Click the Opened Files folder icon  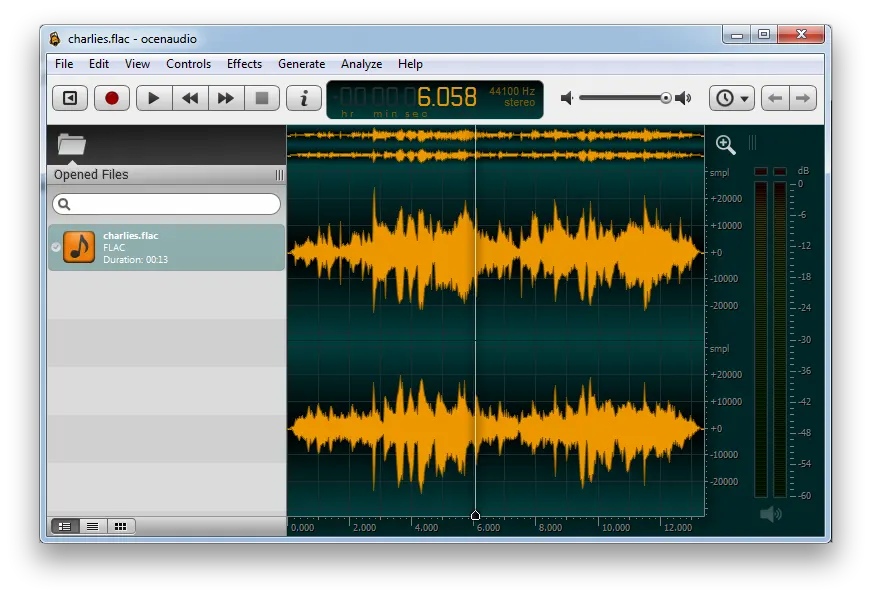(70, 144)
